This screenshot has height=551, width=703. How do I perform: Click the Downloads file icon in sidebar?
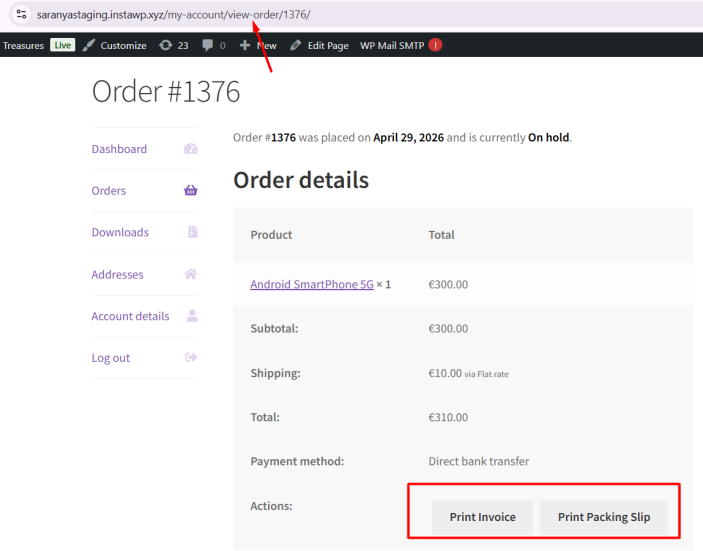(192, 232)
